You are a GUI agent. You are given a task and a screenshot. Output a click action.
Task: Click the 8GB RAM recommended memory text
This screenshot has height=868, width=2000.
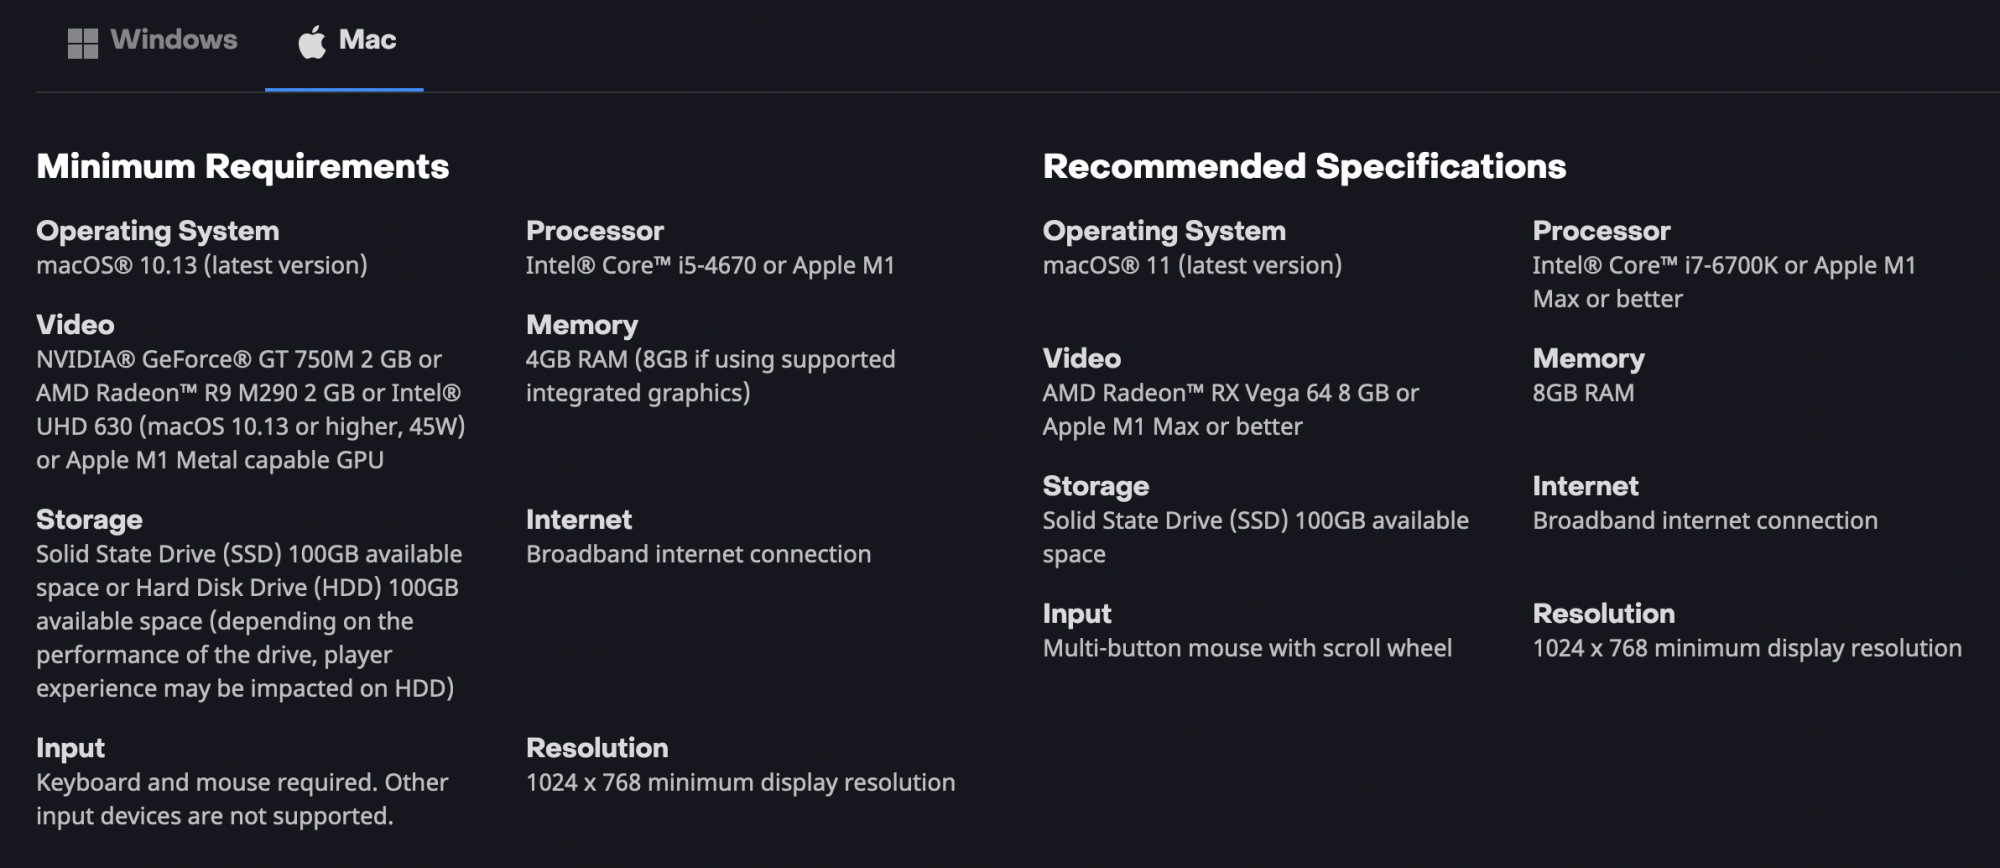tap(1583, 393)
